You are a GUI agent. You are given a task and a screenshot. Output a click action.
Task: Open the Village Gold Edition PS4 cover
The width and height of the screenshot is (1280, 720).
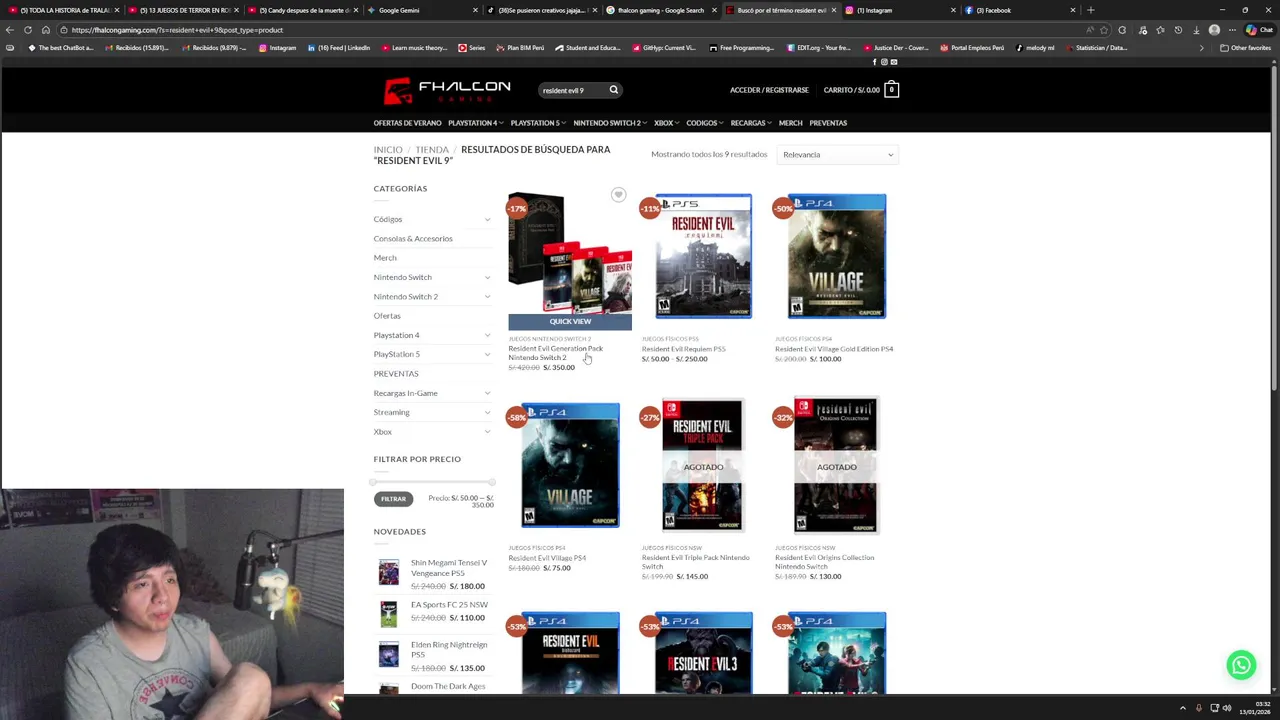(x=836, y=257)
